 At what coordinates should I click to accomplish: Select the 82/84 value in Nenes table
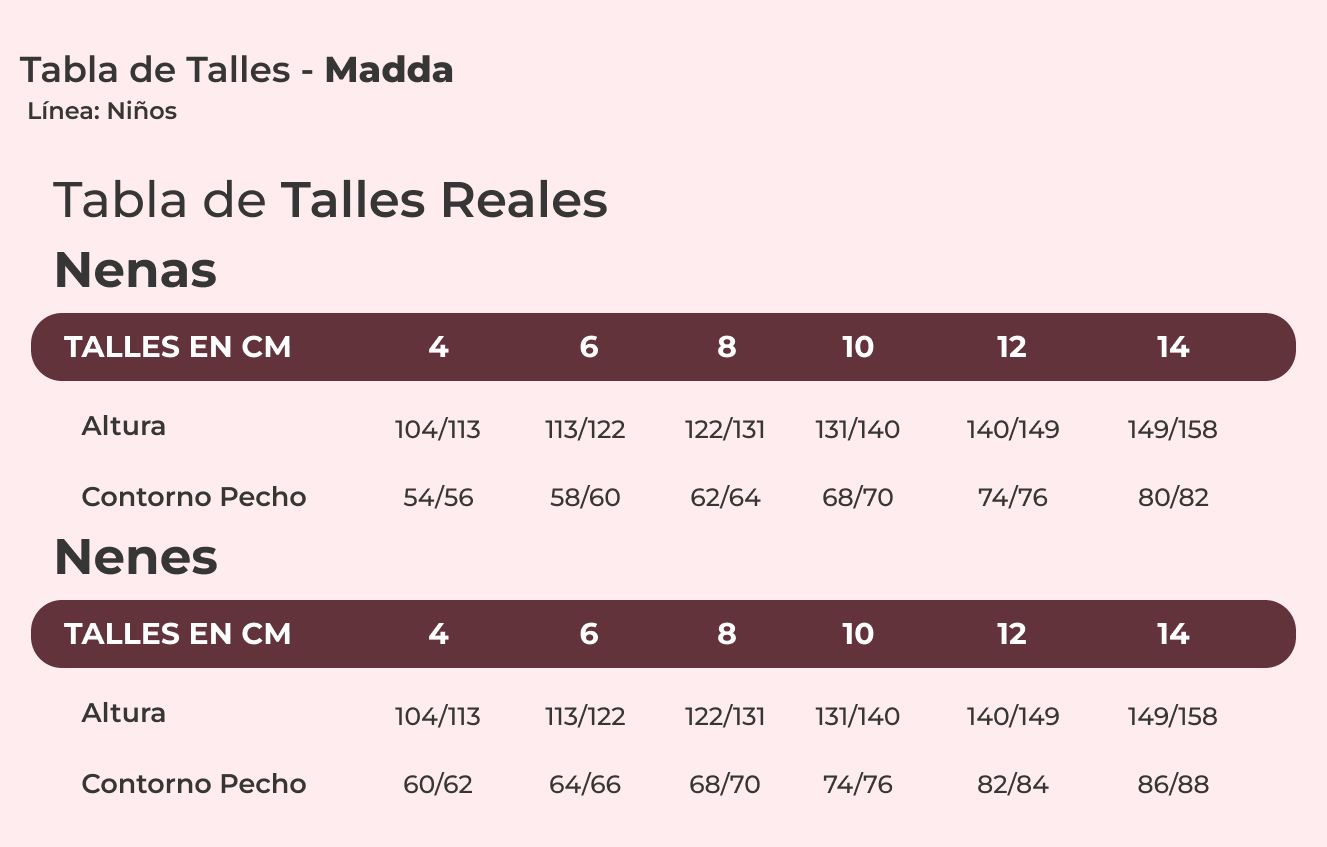[x=1012, y=785]
